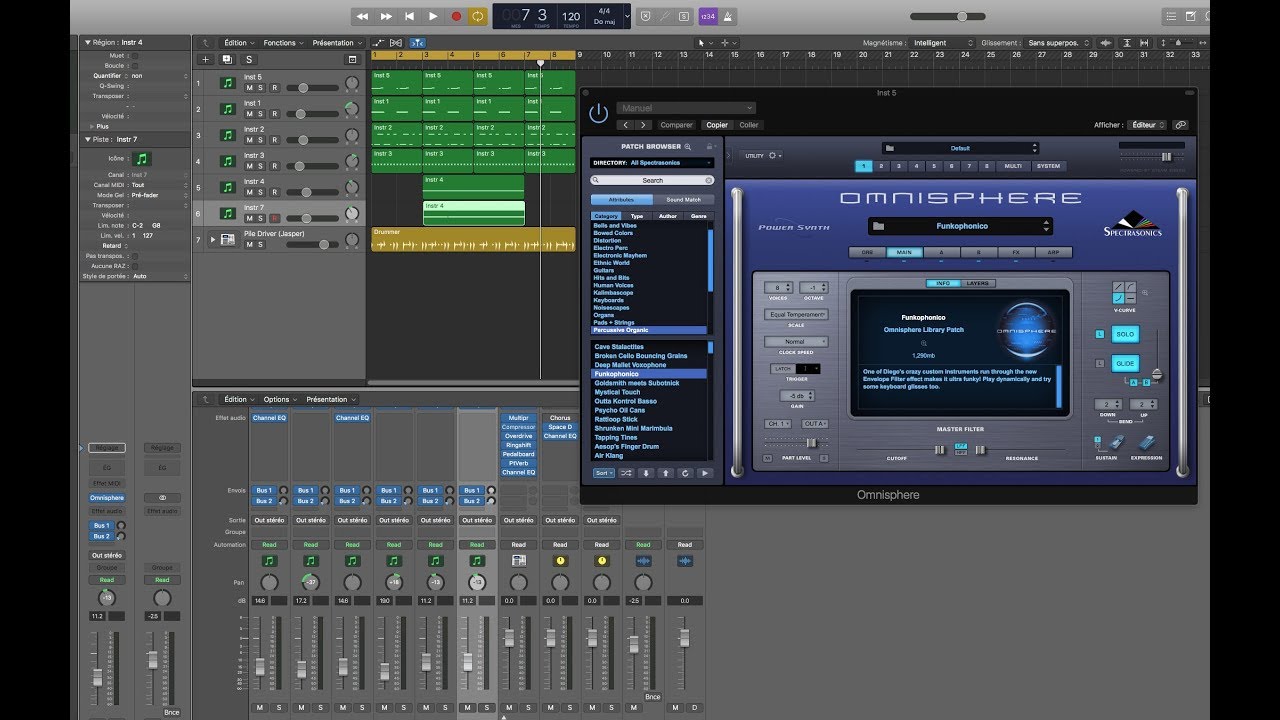The image size is (1280, 720).
Task: Mute the Pile Driver (Jasper) drummer track
Action: pos(249,245)
